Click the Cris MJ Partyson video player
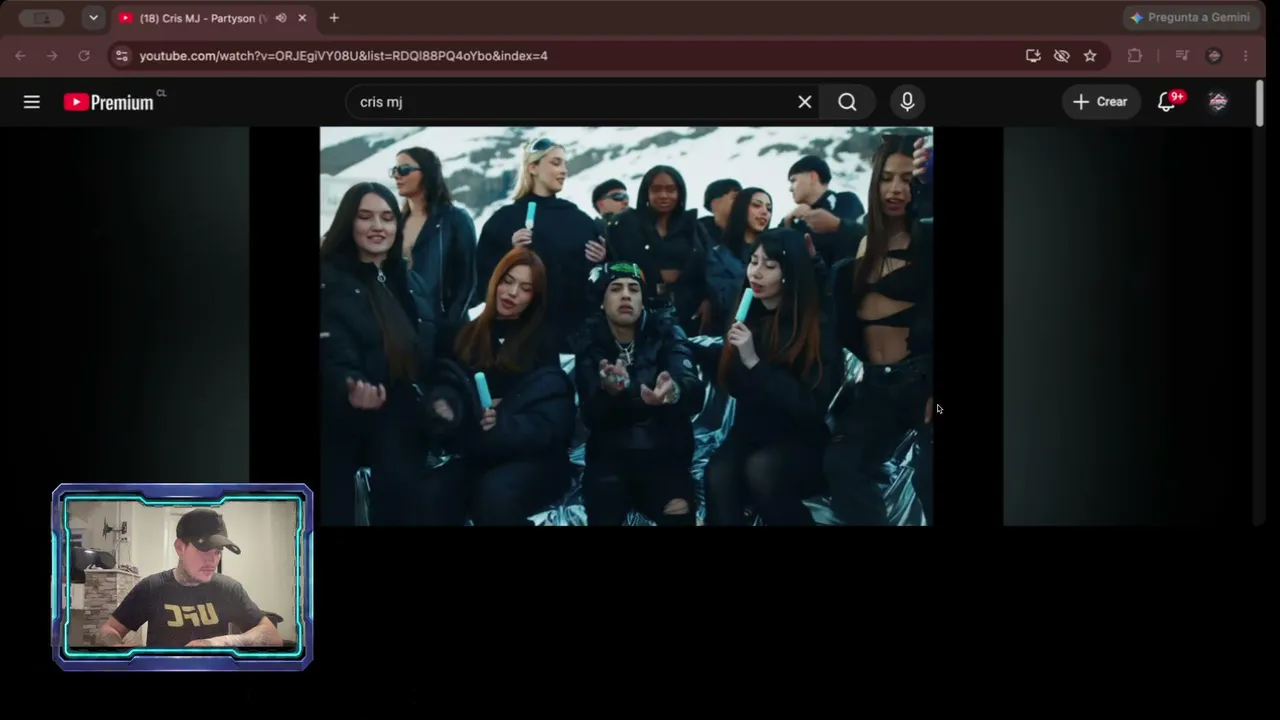This screenshot has height=720, width=1280. [x=626, y=326]
